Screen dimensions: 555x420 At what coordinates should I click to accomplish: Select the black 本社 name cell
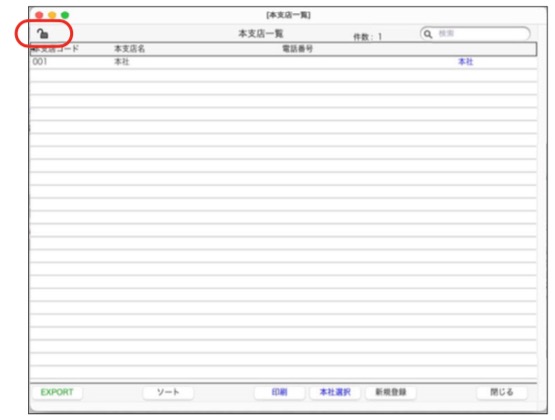pos(122,62)
